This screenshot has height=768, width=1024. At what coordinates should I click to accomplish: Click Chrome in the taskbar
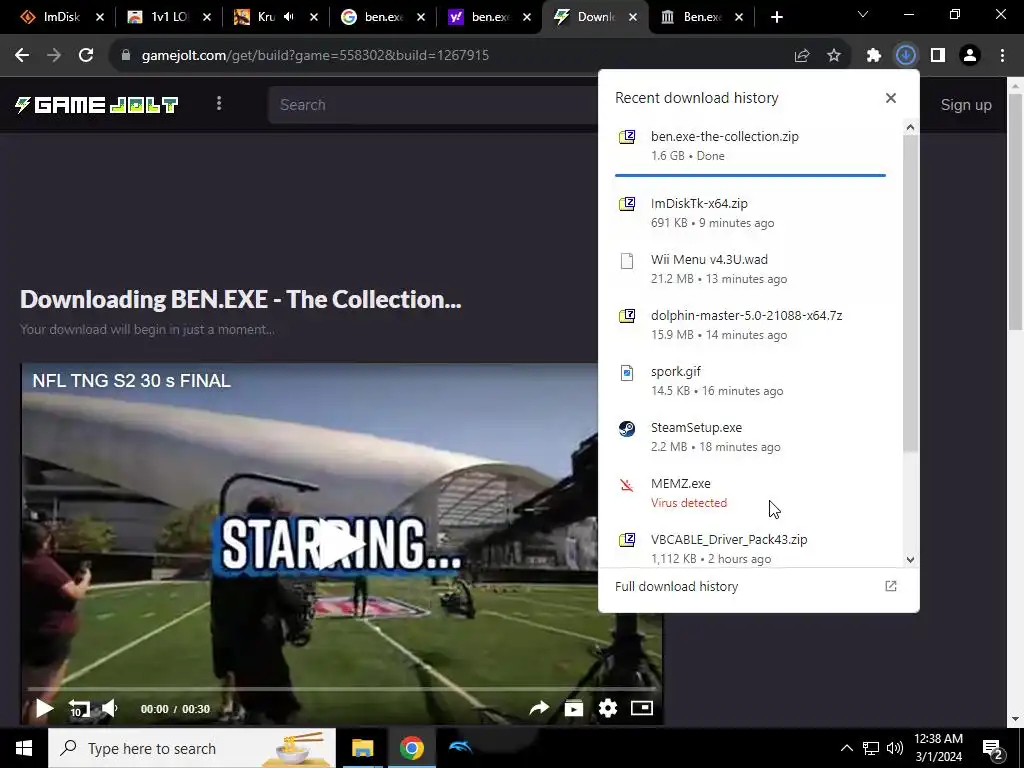click(x=411, y=748)
